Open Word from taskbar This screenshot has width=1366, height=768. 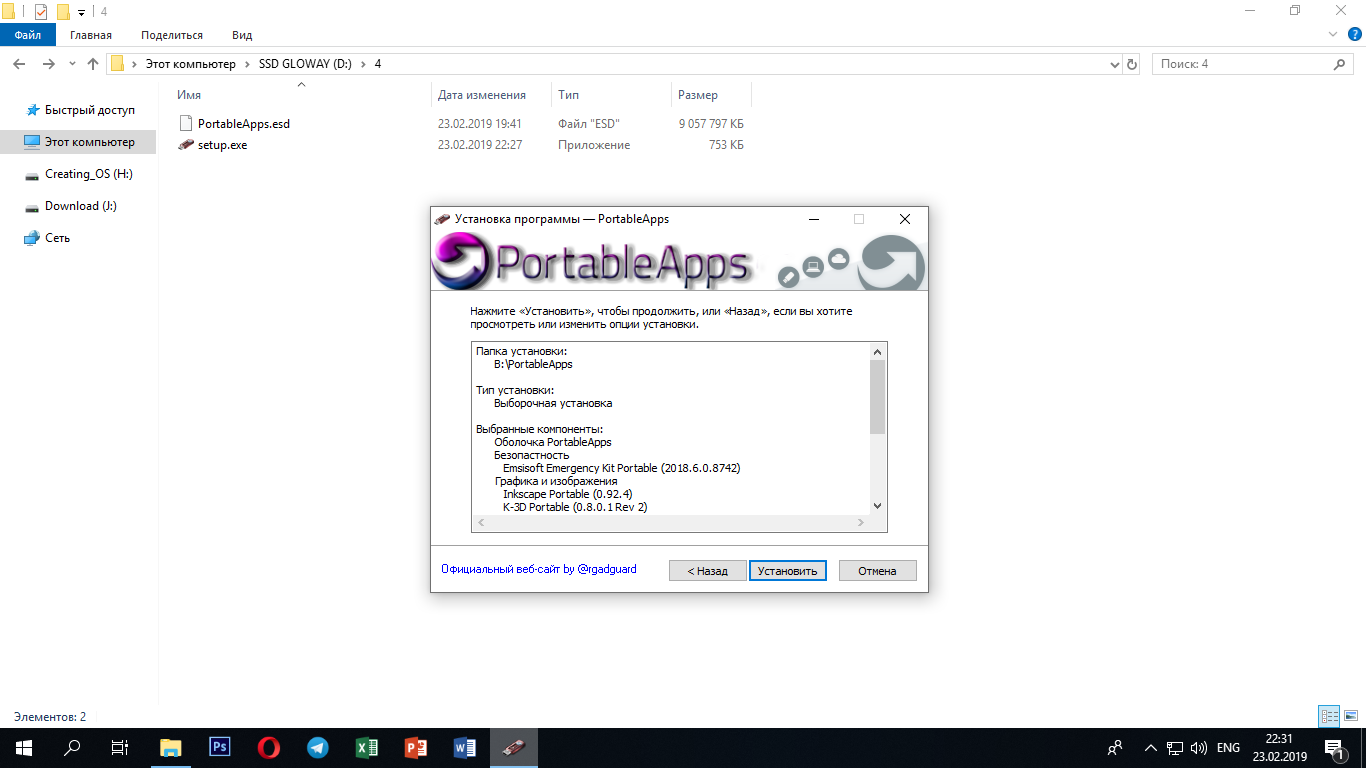pyautogui.click(x=465, y=748)
